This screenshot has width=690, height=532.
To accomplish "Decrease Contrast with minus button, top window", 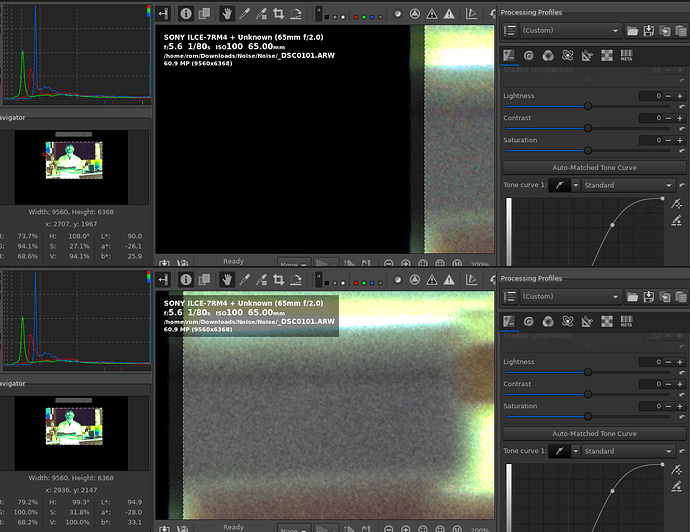I will point(668,117).
